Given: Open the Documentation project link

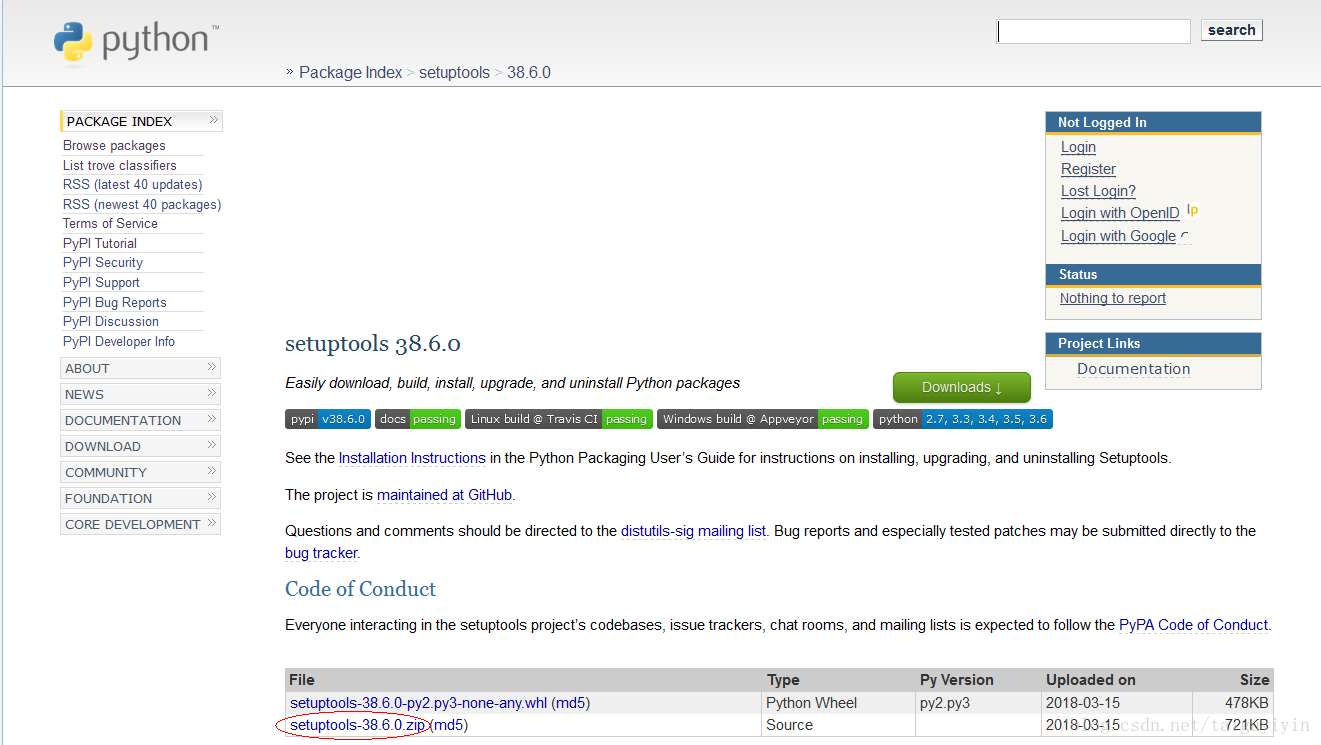Looking at the screenshot, I should (1134, 369).
